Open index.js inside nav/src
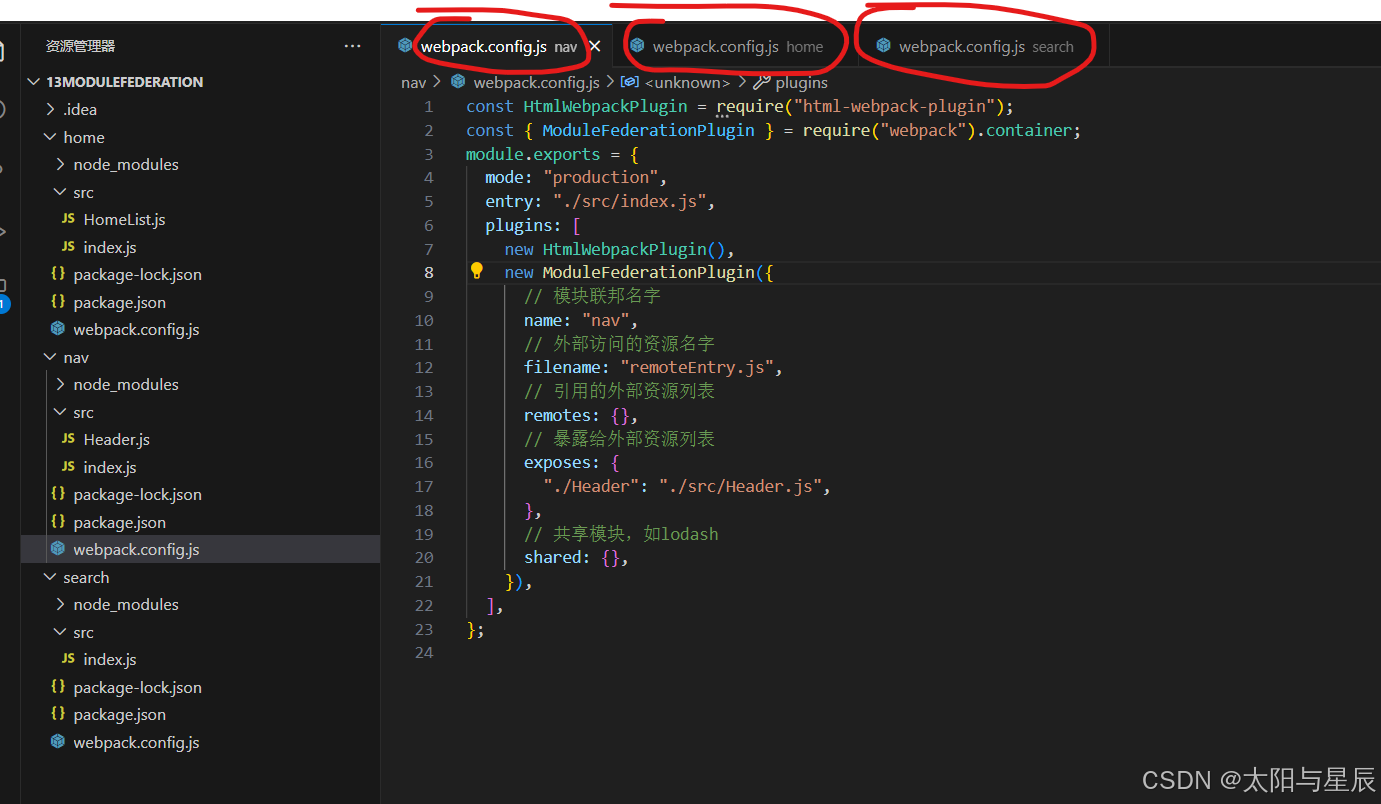This screenshot has width=1381, height=804. click(x=110, y=467)
